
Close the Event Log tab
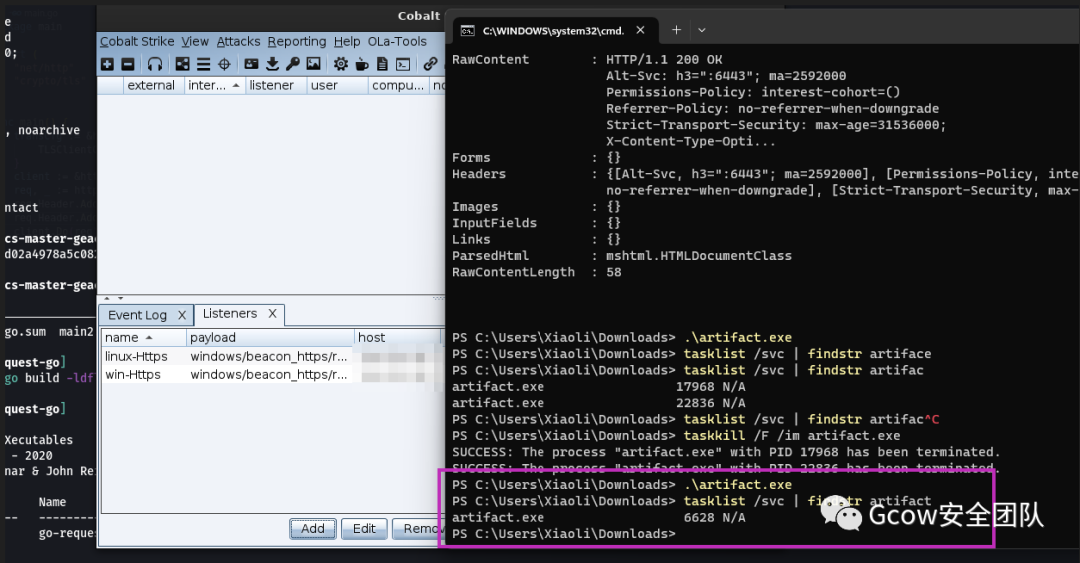182,315
